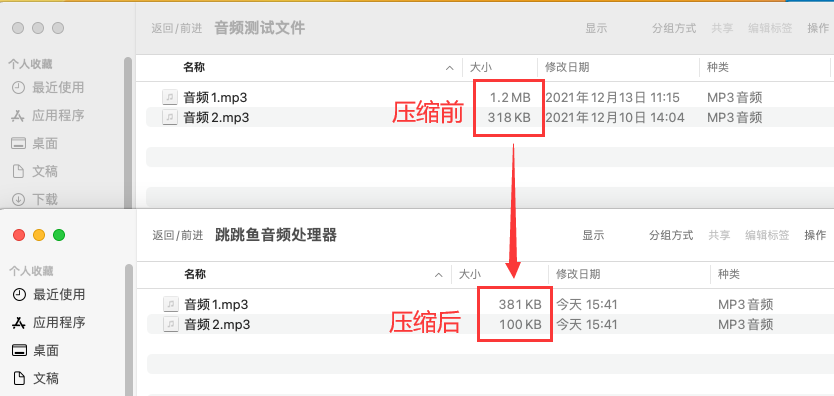Click 返回/前进 in 跳跳鱼音频处理器 window
The height and width of the screenshot is (396, 834).
[x=178, y=235]
